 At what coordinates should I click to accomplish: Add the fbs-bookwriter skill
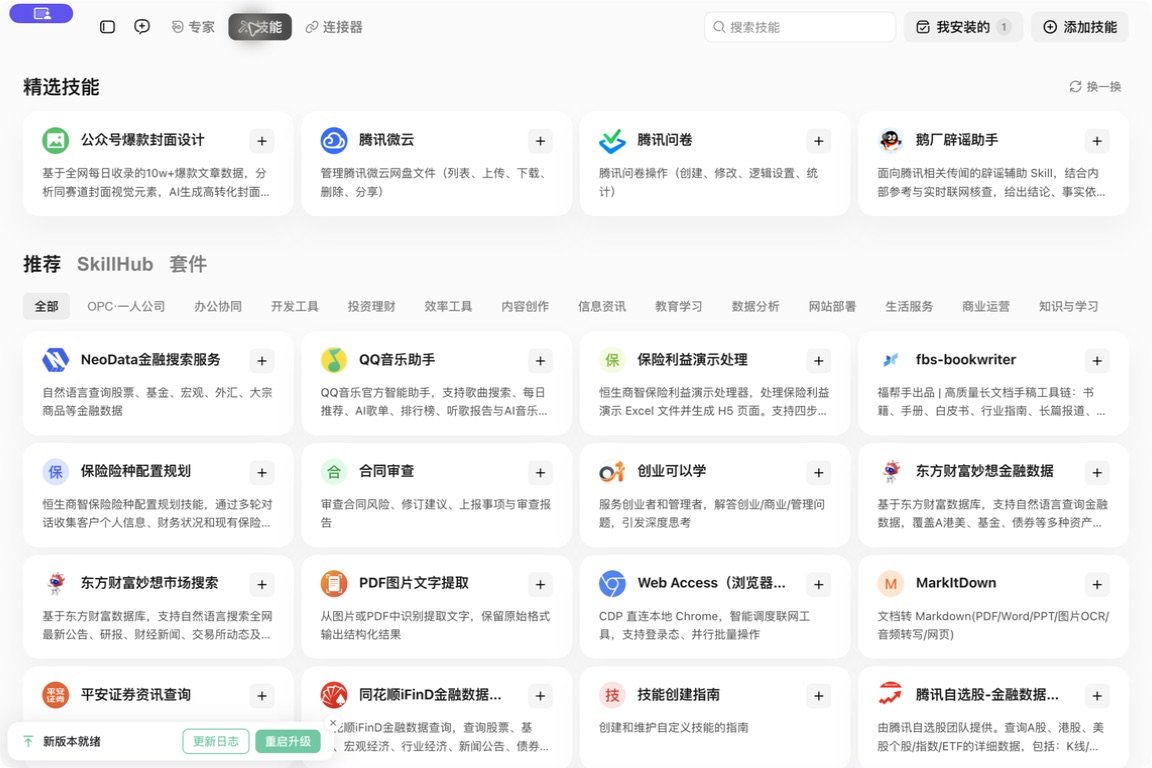1097,361
